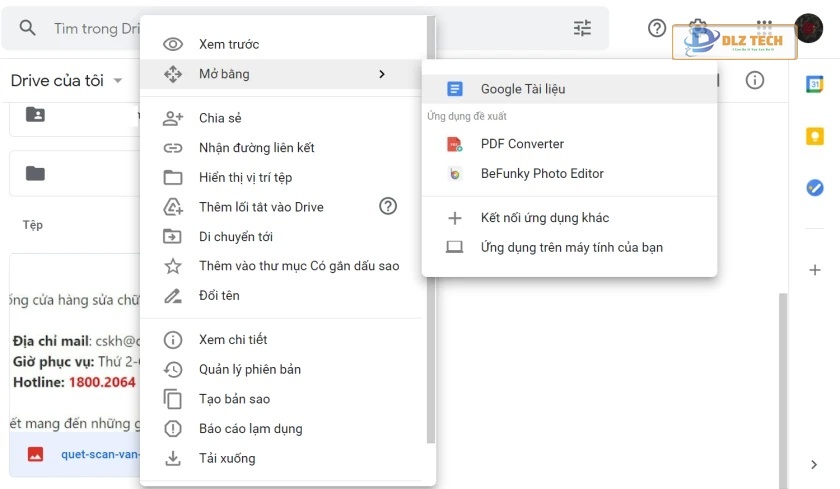The width and height of the screenshot is (840, 489).
Task: Click the search filter options icon
Action: (x=582, y=28)
